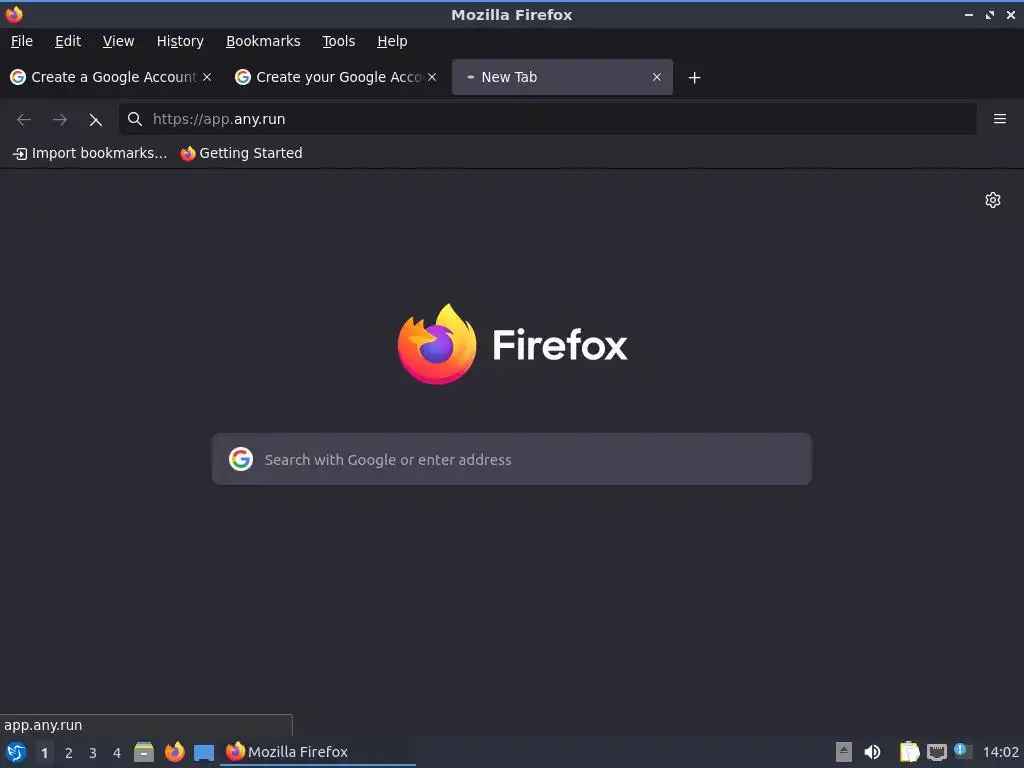
Task: Minimize the Mozilla Firefox window
Action: pyautogui.click(x=968, y=14)
